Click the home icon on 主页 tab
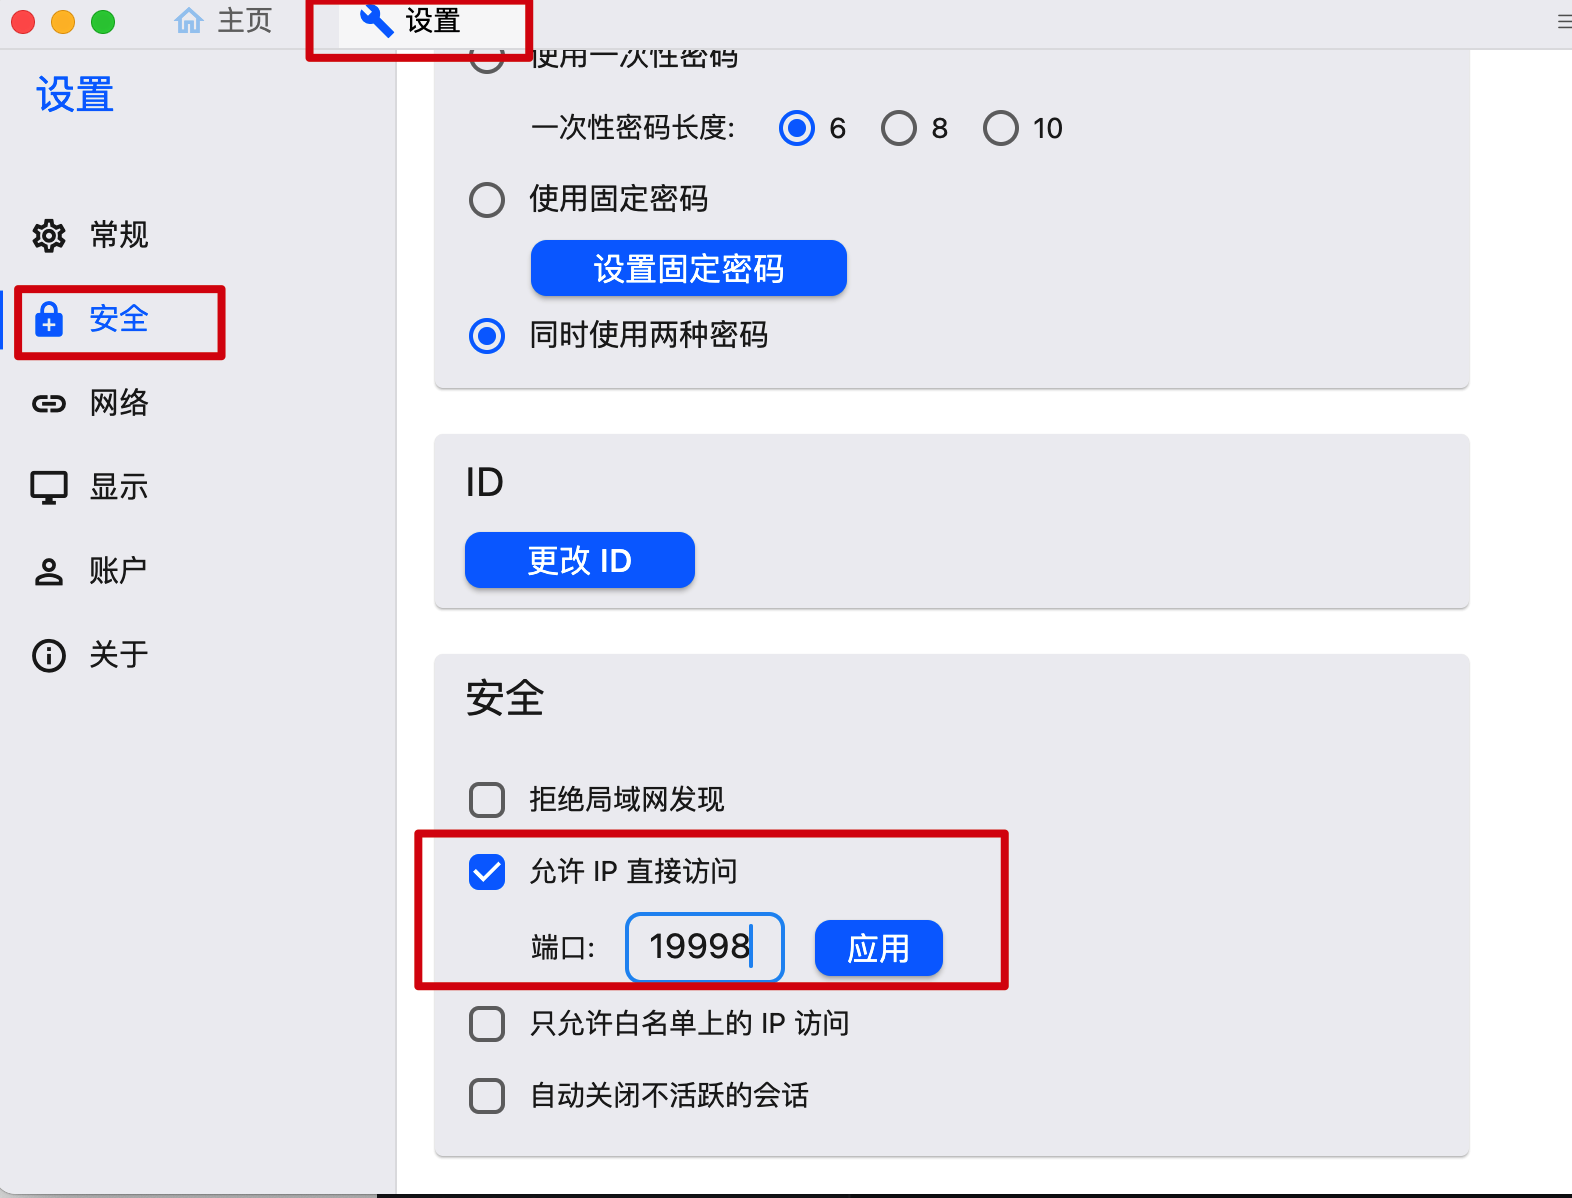This screenshot has height=1198, width=1572. click(x=189, y=20)
